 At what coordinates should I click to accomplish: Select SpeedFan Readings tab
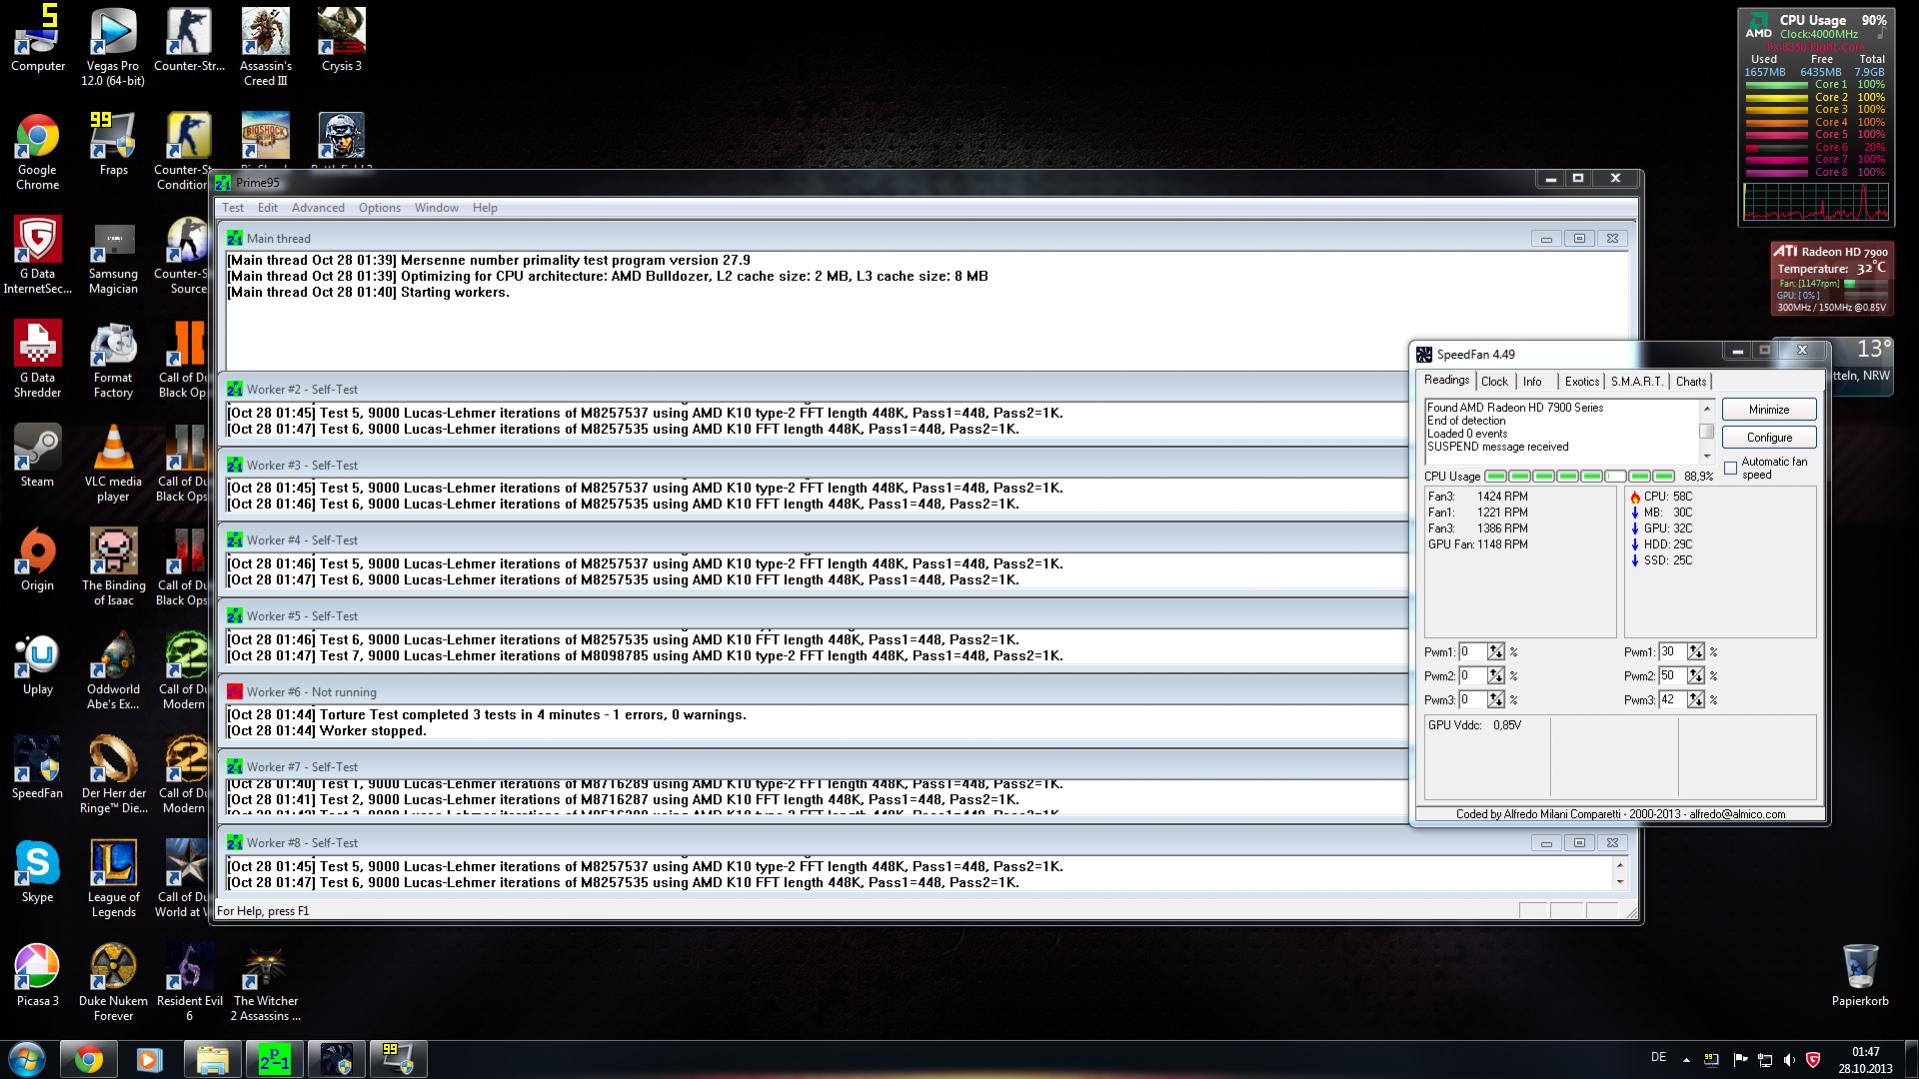tap(1446, 380)
